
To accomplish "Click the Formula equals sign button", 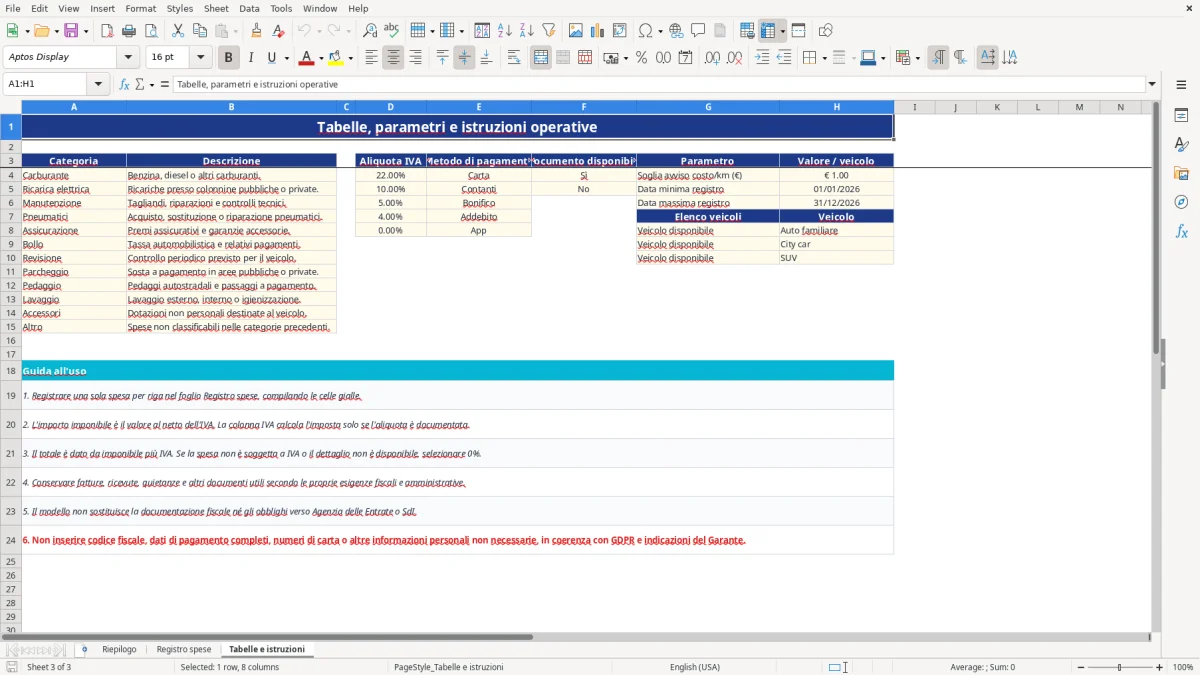I will pyautogui.click(x=165, y=85).
